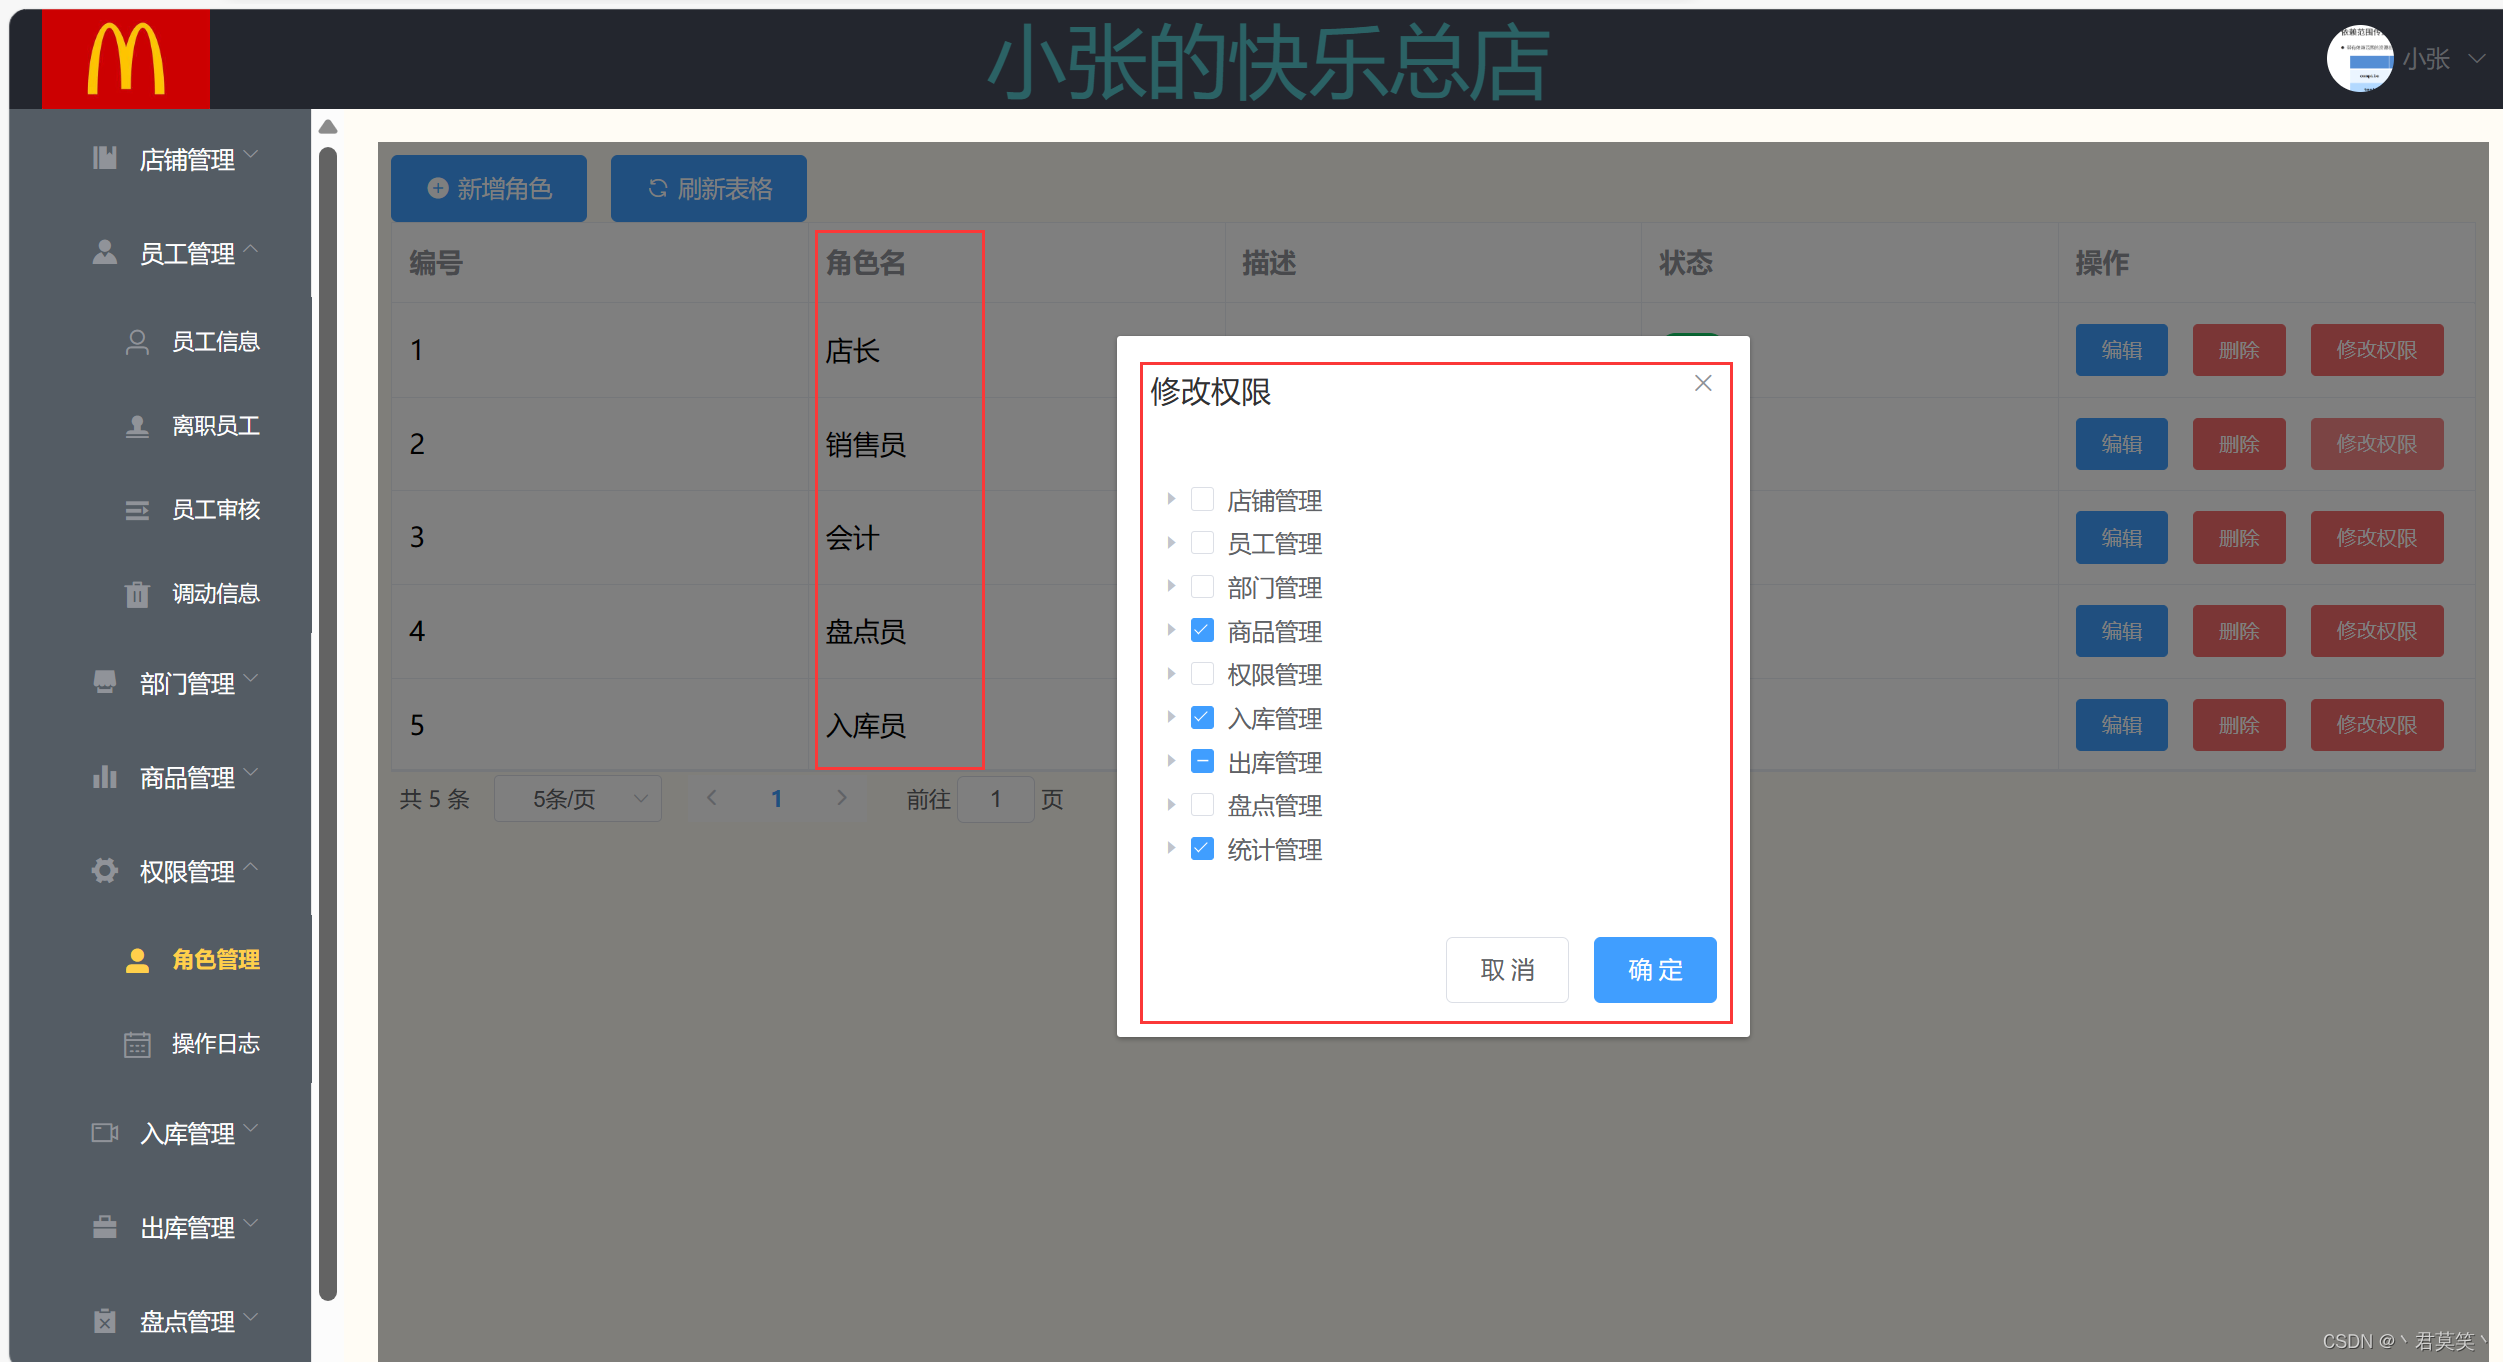Close the 修改权限 dialog with X

pos(1703,383)
